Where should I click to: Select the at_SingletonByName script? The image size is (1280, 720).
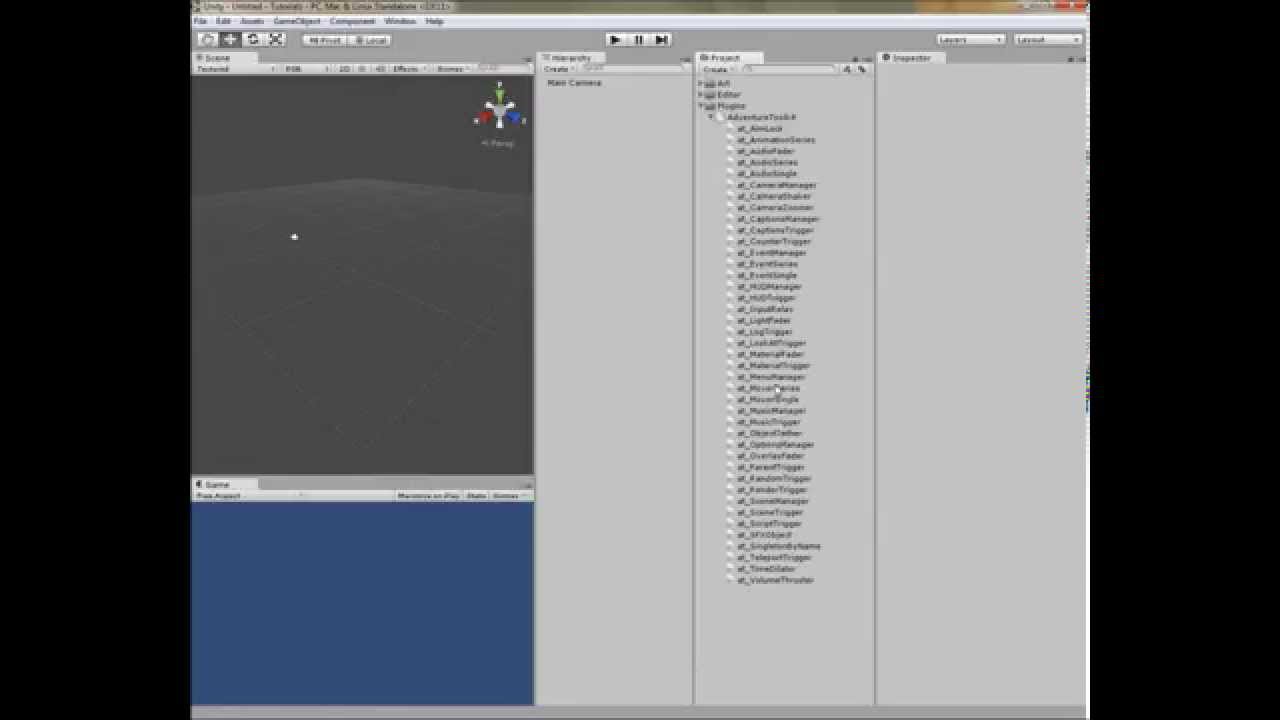(x=779, y=546)
